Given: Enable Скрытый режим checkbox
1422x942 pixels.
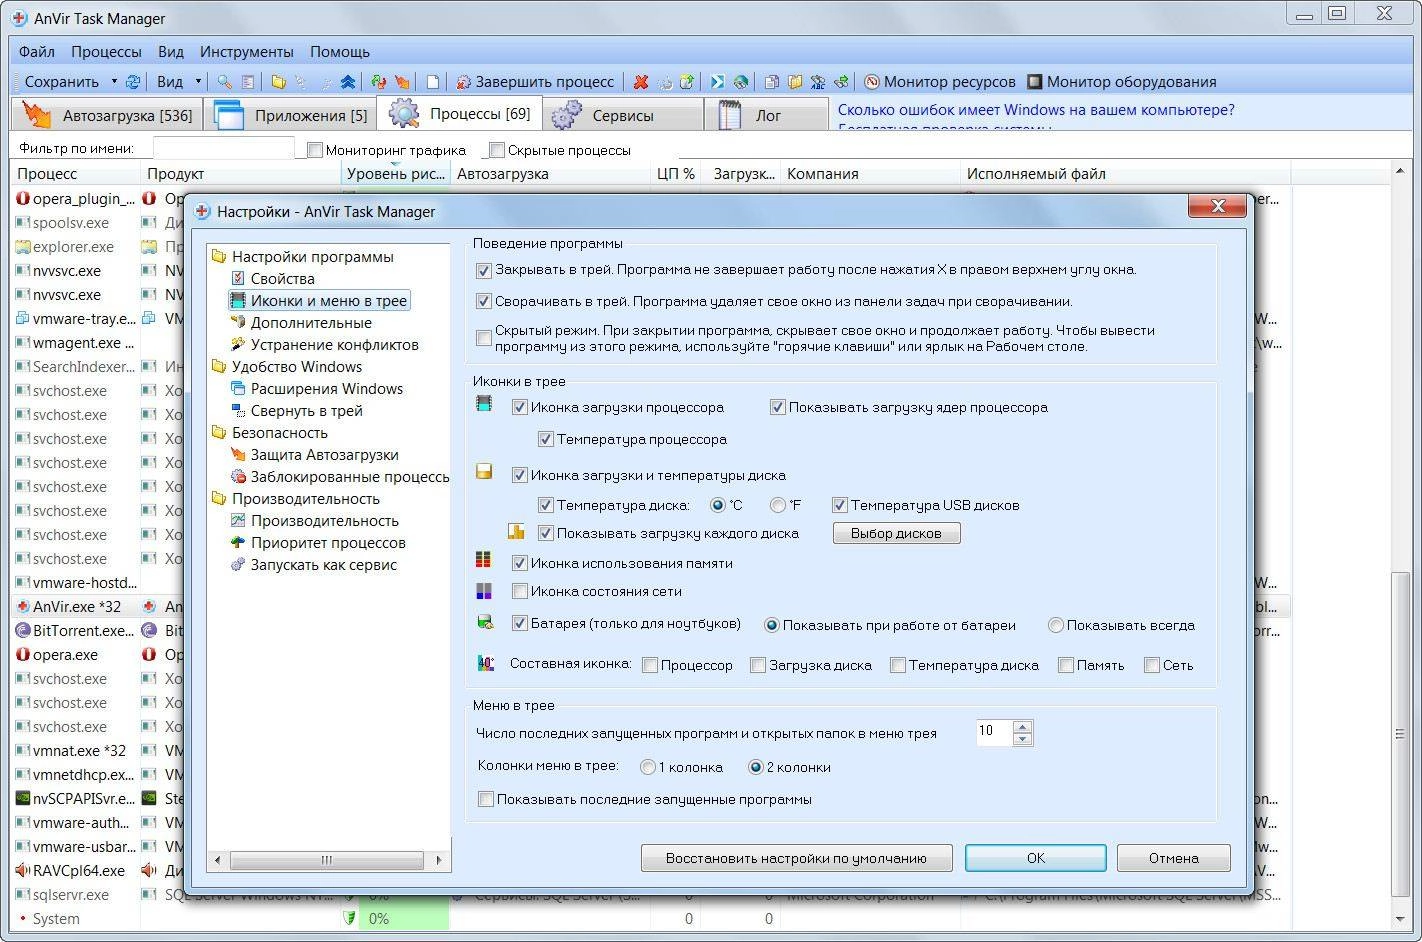Looking at the screenshot, I should tap(484, 338).
